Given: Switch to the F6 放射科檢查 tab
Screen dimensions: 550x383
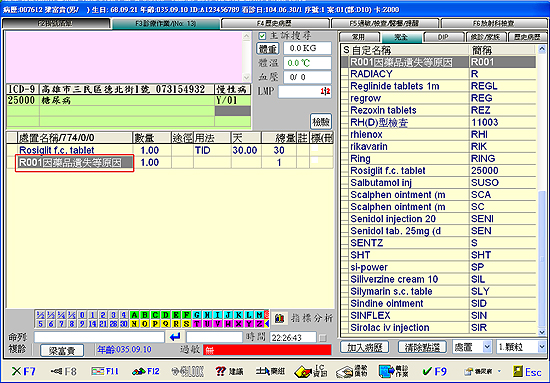Looking at the screenshot, I should [494, 23].
